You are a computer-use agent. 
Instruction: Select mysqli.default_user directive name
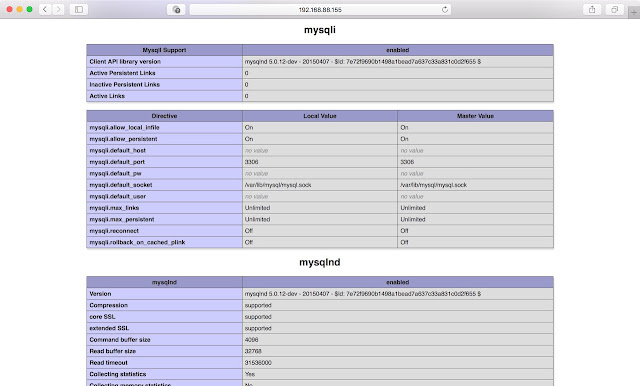click(x=118, y=196)
